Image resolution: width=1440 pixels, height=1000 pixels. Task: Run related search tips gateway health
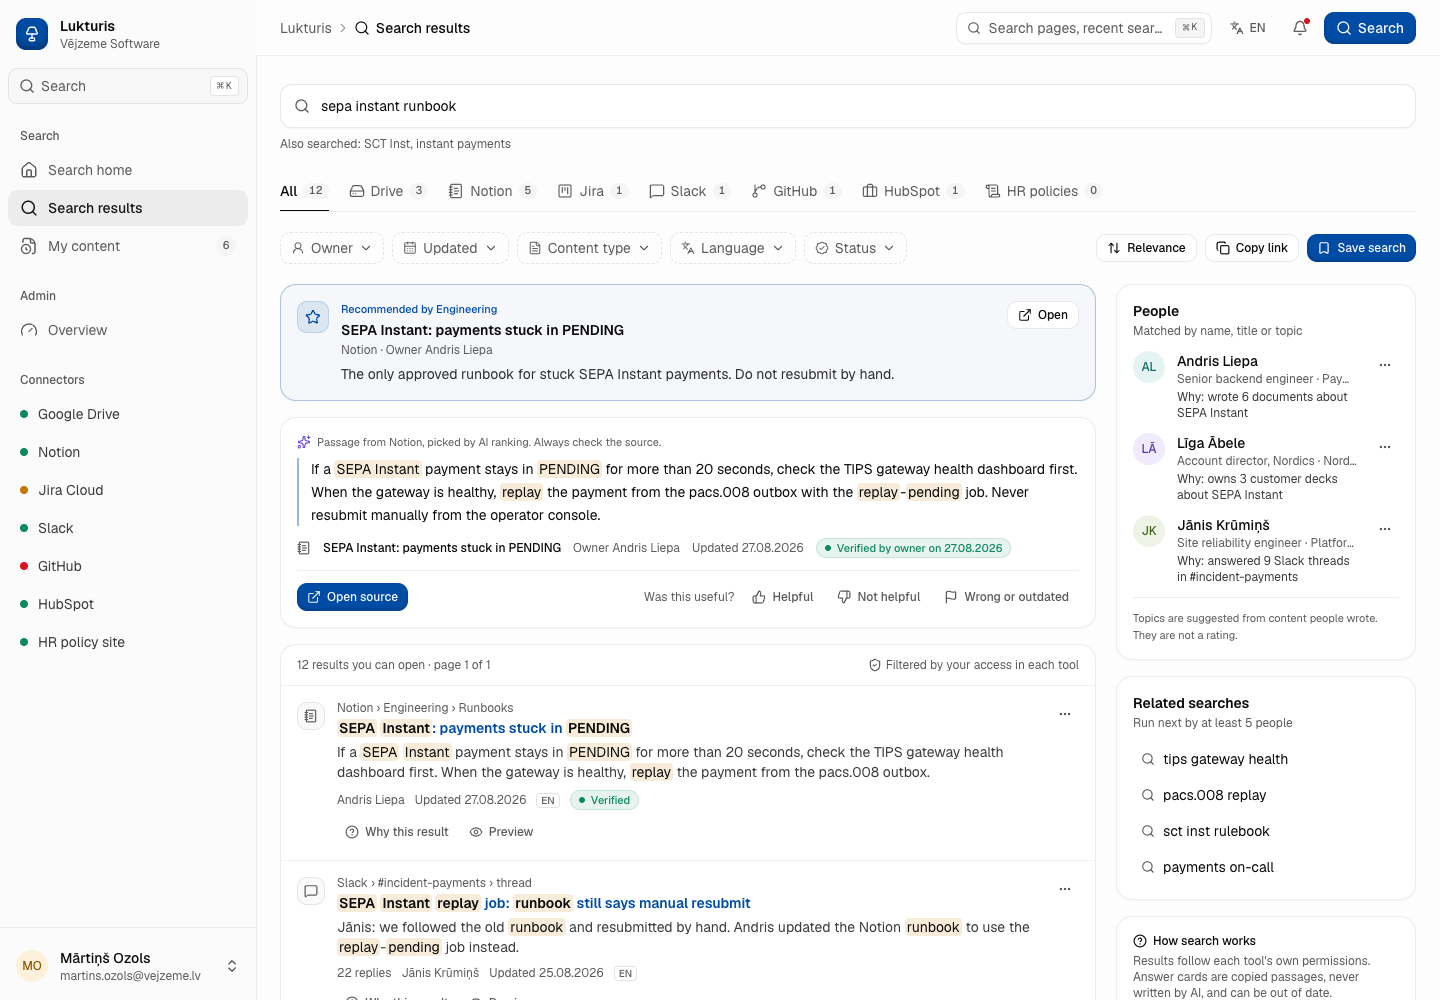coord(1266,759)
